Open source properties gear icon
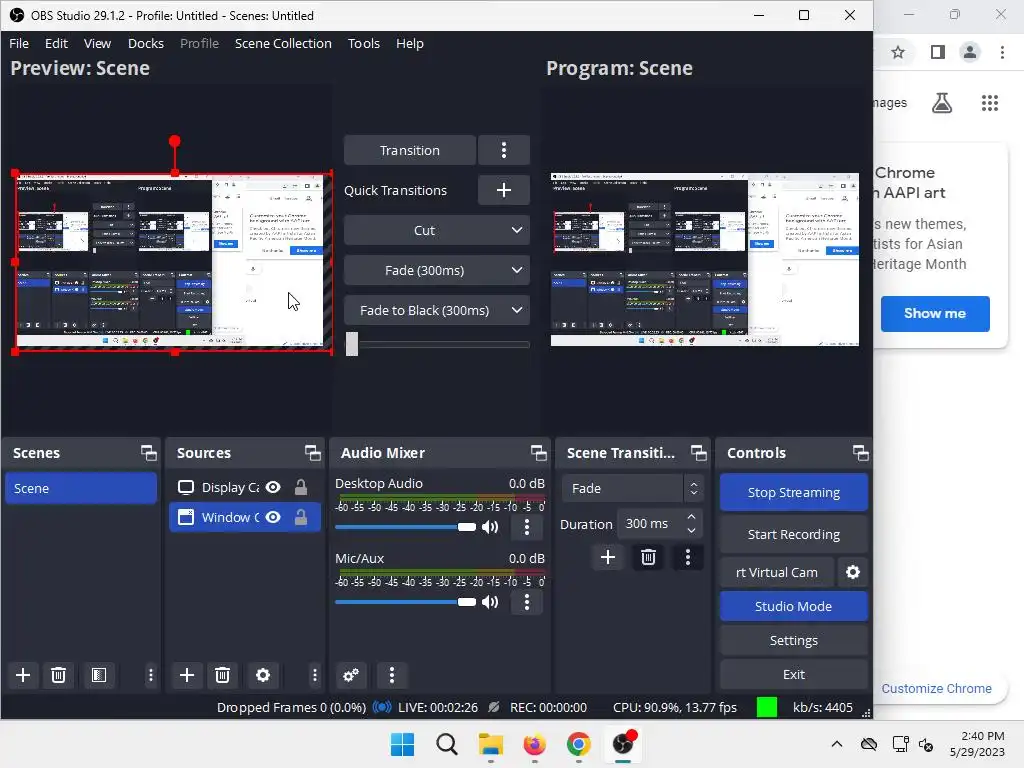This screenshot has width=1024, height=768. [x=263, y=675]
